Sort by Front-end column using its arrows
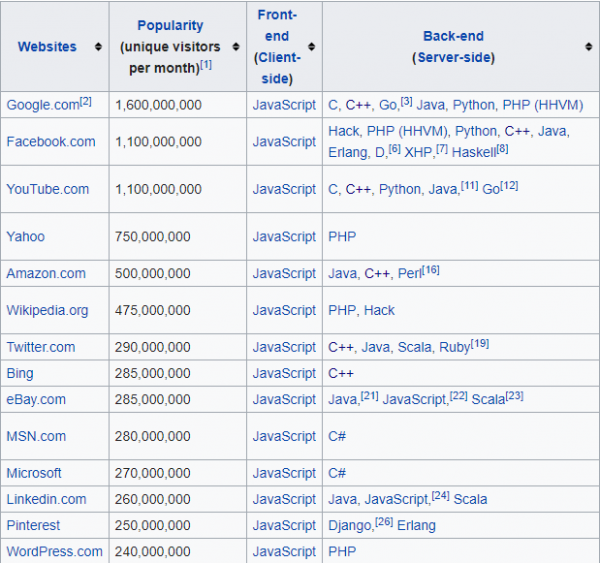 point(311,47)
